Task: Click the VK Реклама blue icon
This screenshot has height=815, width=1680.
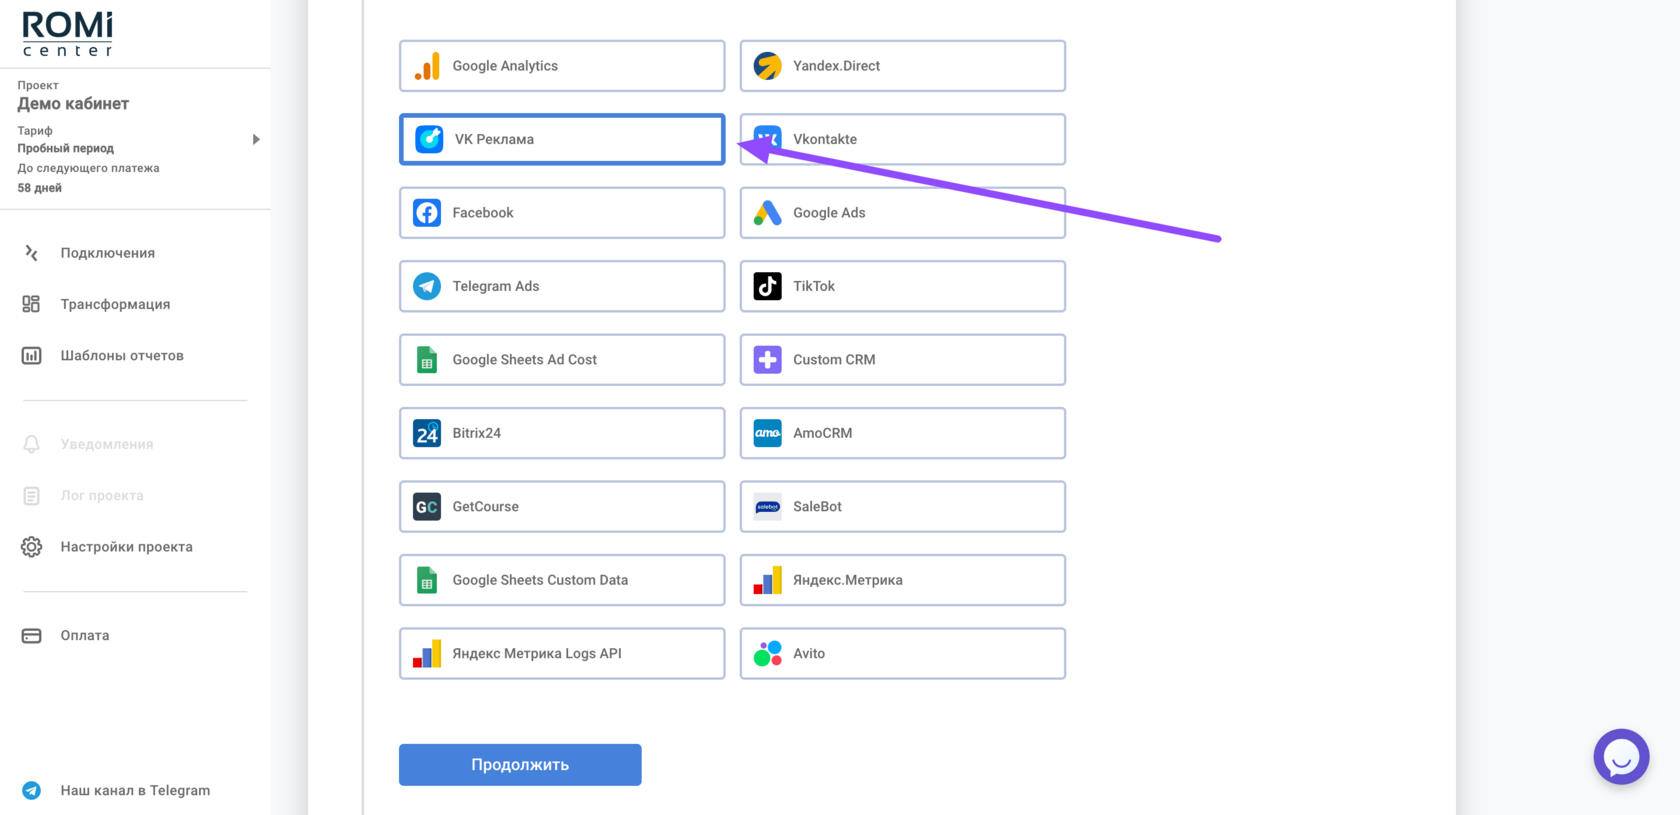Action: point(429,139)
